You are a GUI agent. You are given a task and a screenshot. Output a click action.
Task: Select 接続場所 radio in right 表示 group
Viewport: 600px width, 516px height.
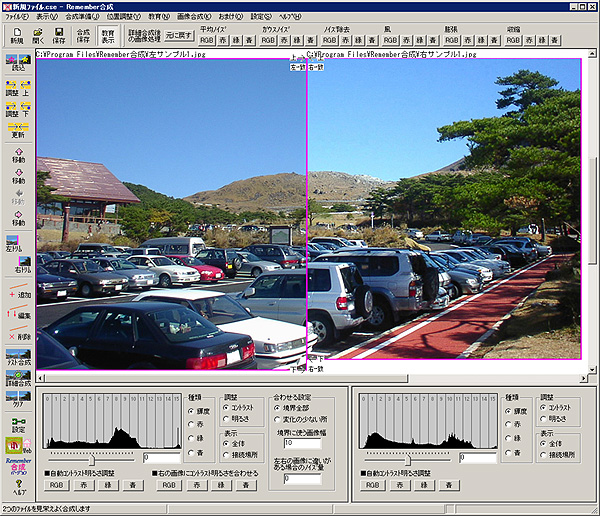(558, 455)
